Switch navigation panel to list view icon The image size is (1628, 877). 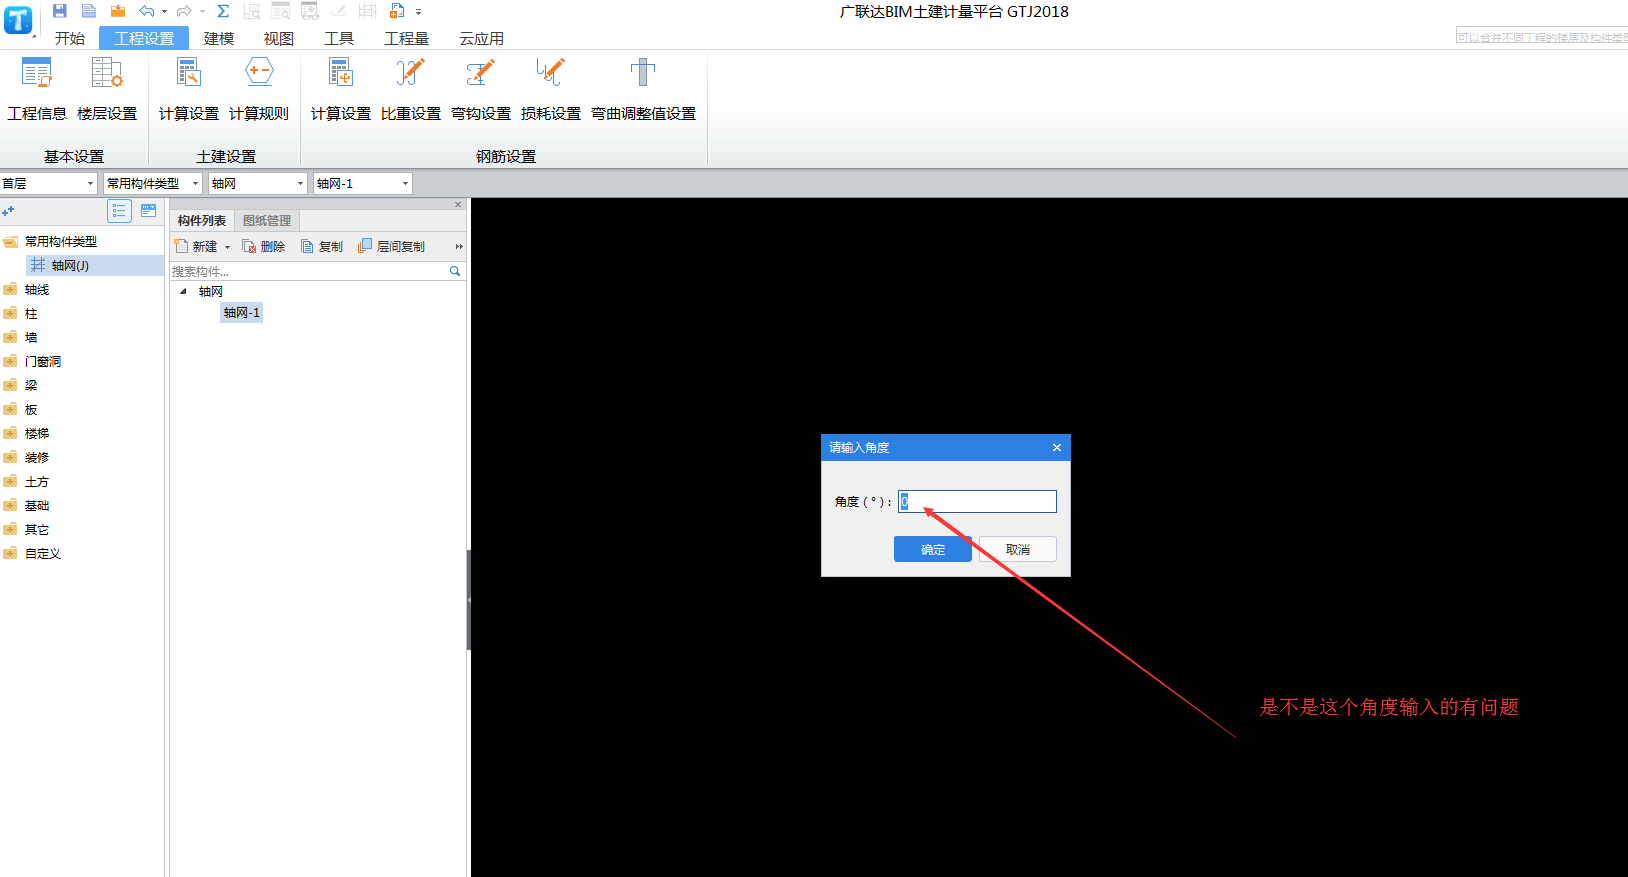point(120,211)
